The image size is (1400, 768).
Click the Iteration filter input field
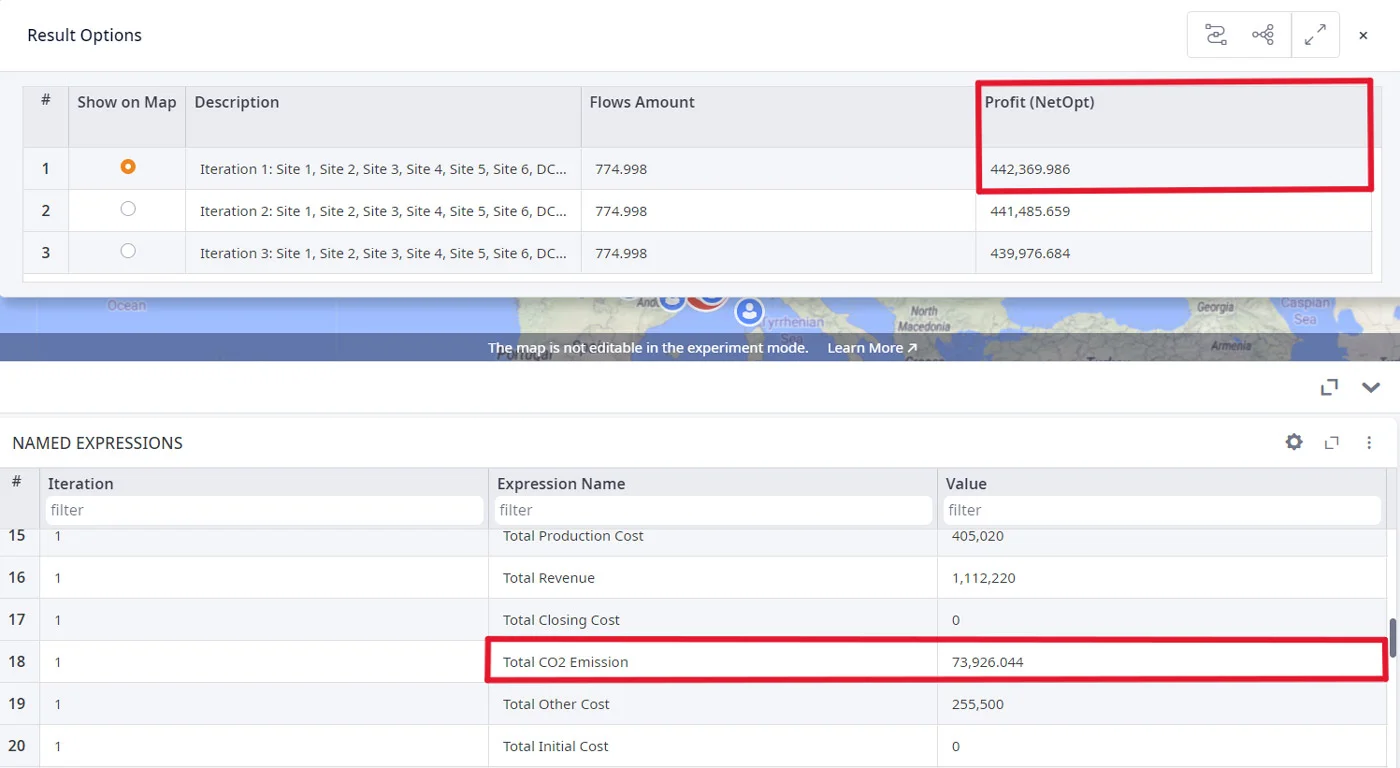pyautogui.click(x=264, y=510)
